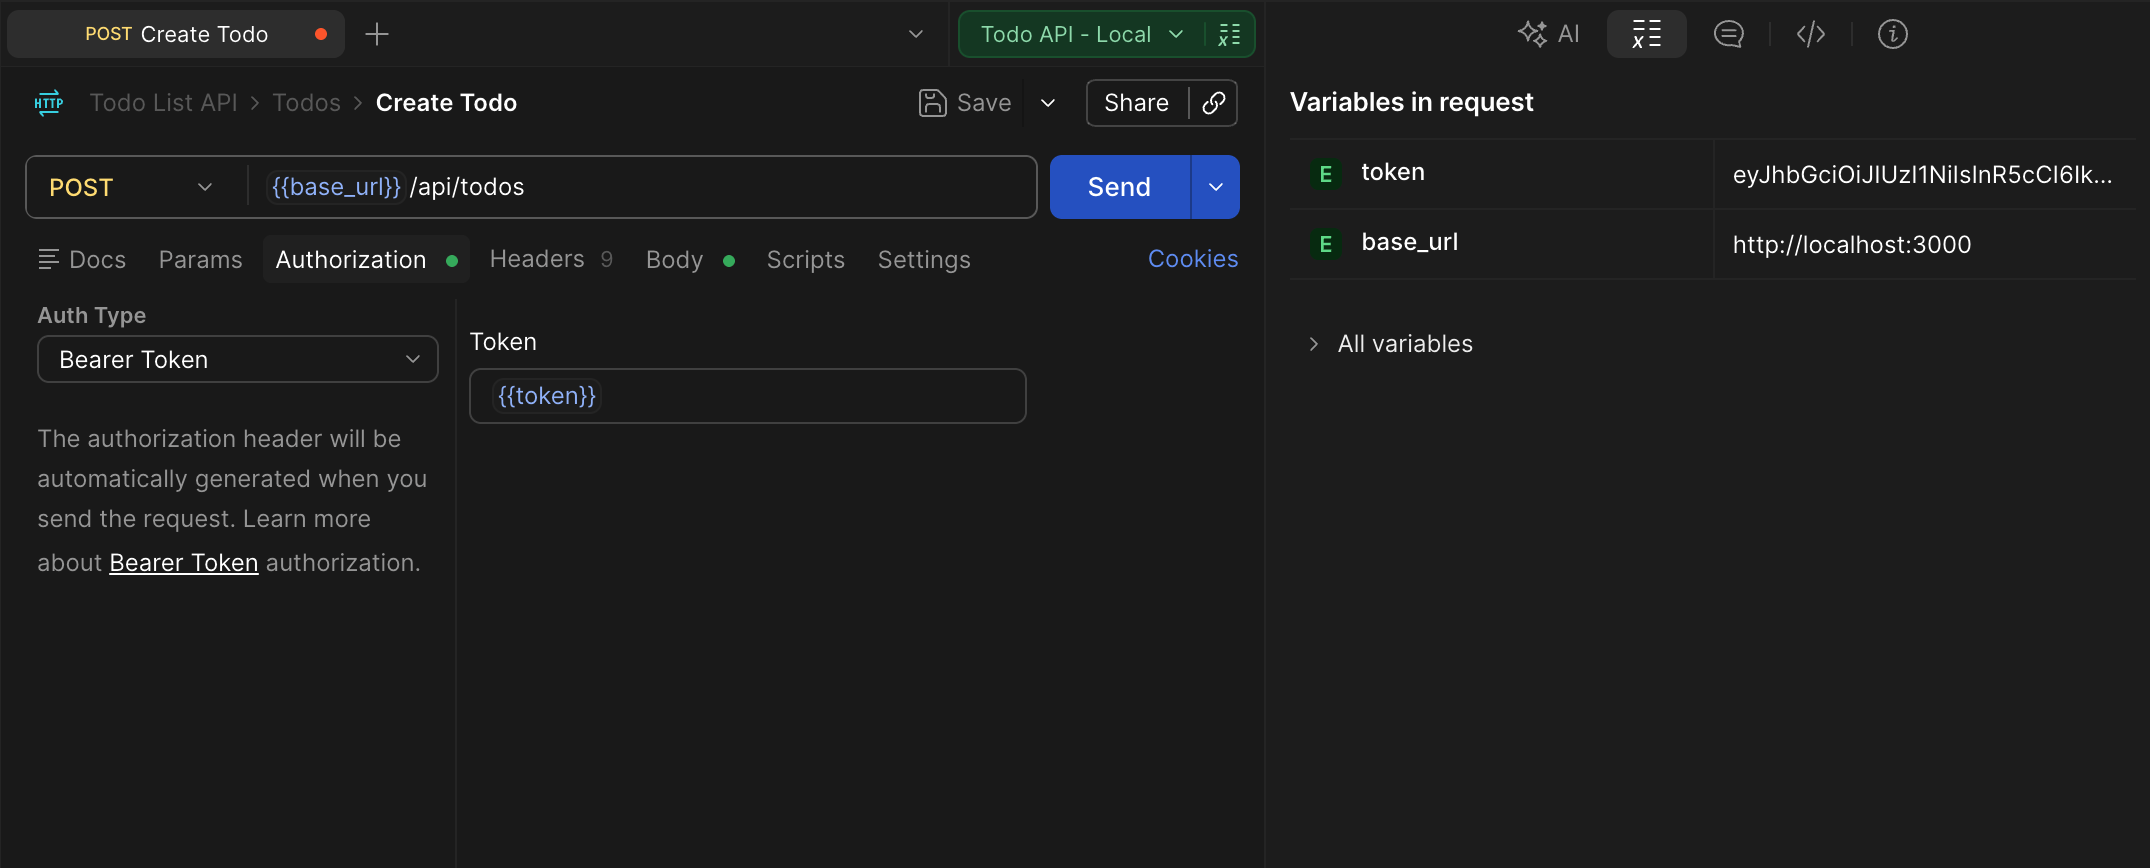This screenshot has height=868, width=2150.
Task: Click the base_url variable name row
Action: click(1410, 242)
